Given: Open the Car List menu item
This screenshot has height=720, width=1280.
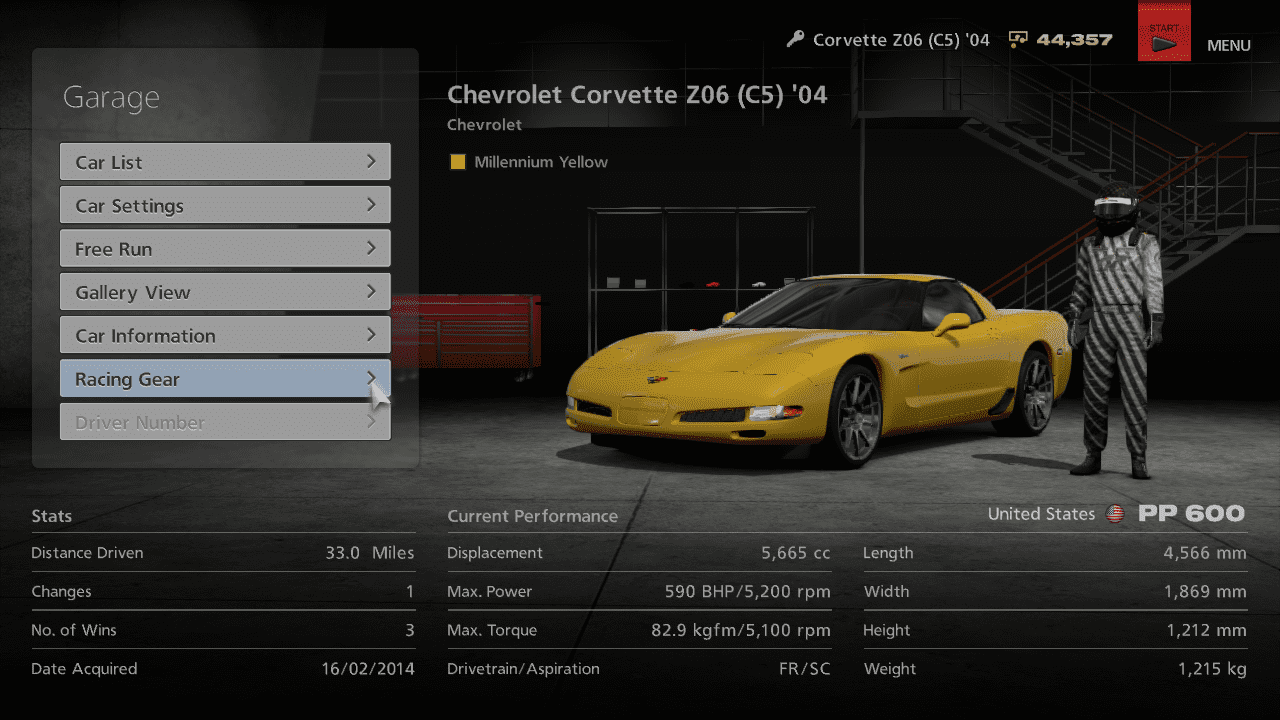Looking at the screenshot, I should tap(225, 162).
